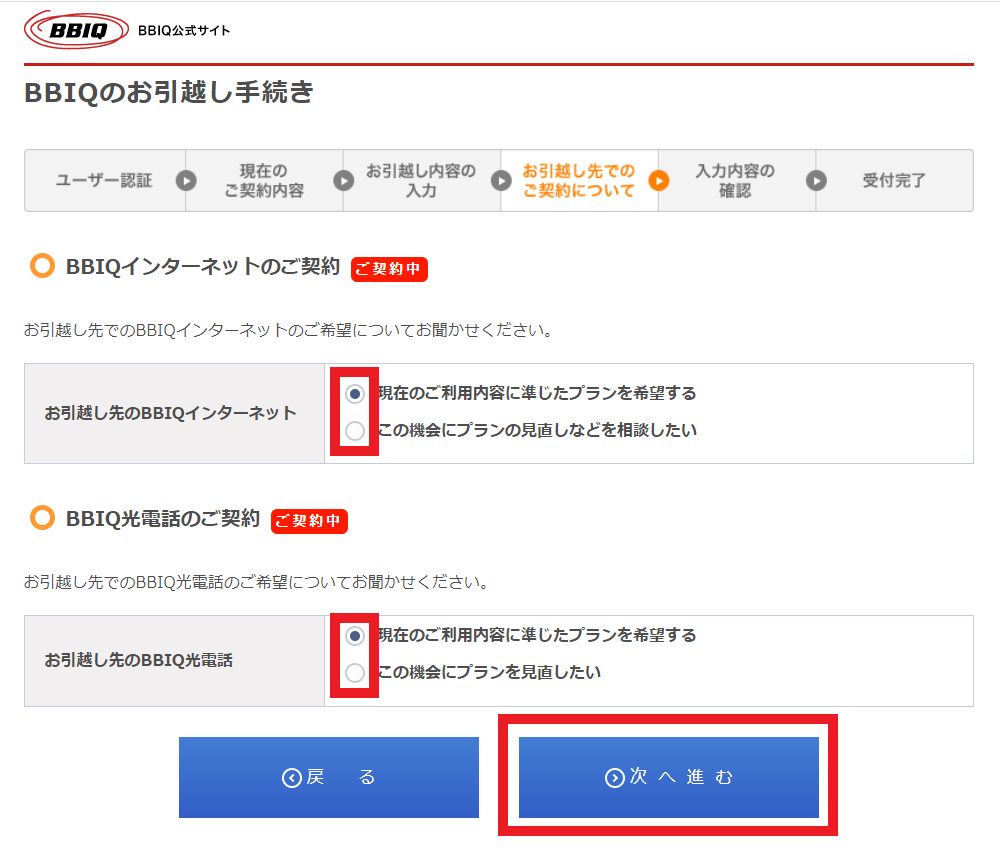Click the ご契約中 badge beside BBIQインターネットのご契約
Screen dimensions: 1000x861
coord(389,269)
